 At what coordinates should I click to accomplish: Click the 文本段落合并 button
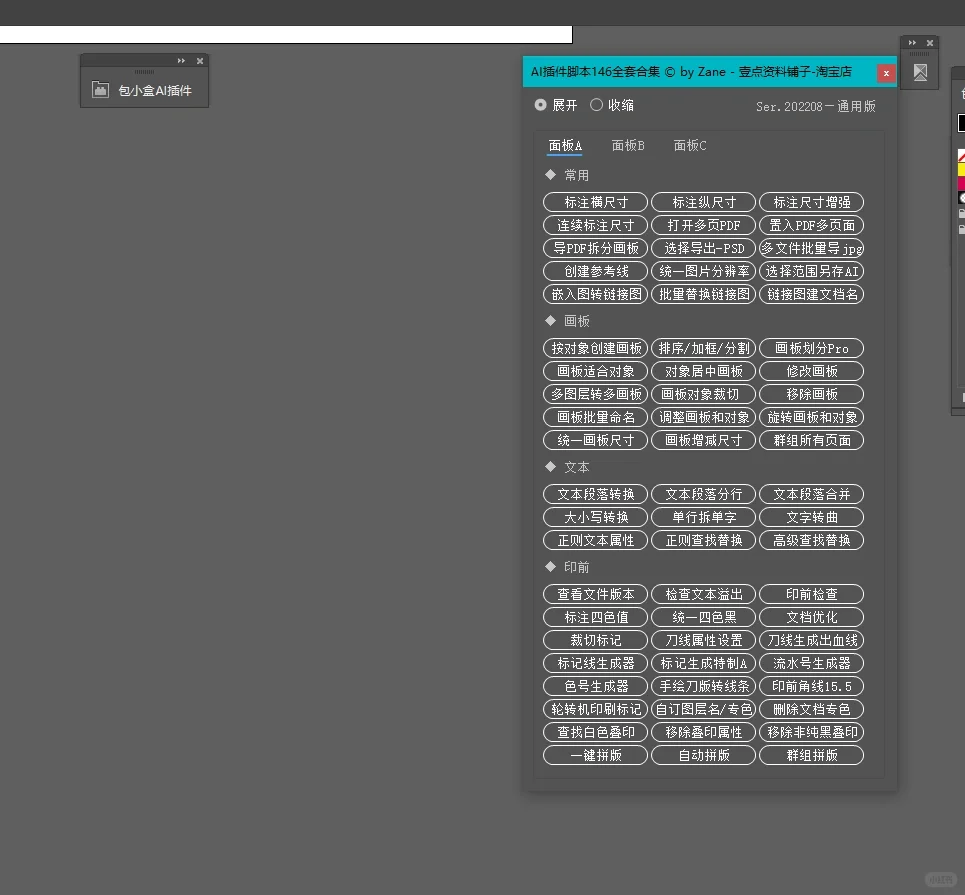(812, 494)
